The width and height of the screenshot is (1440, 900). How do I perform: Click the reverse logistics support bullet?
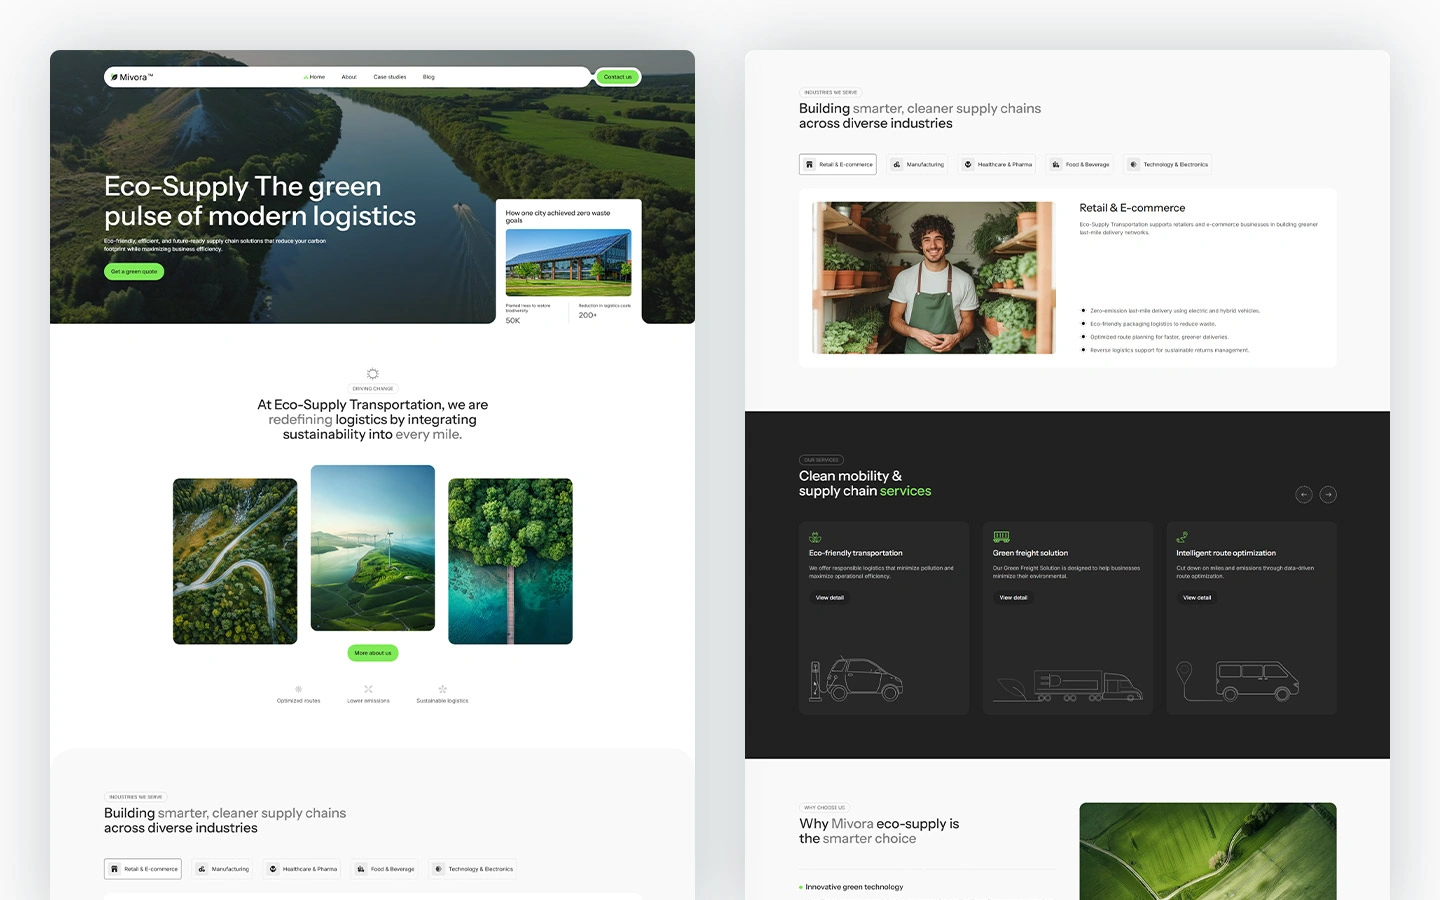(1165, 350)
